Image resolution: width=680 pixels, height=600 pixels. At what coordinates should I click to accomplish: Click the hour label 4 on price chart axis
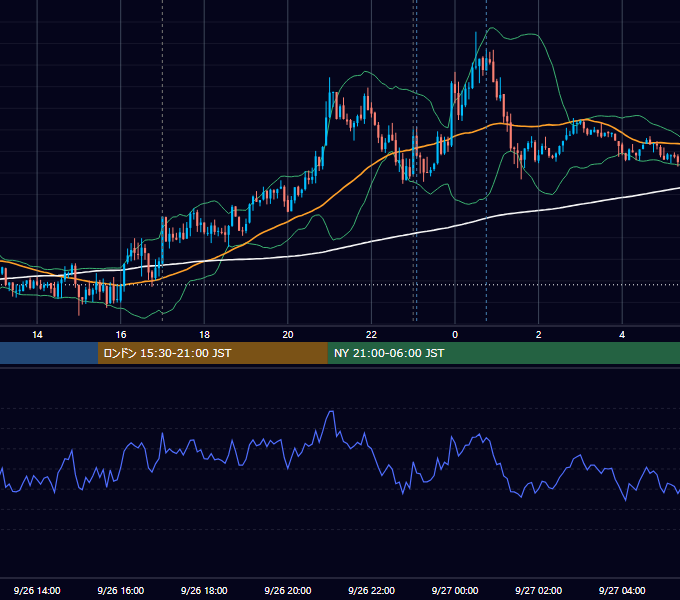(x=622, y=335)
